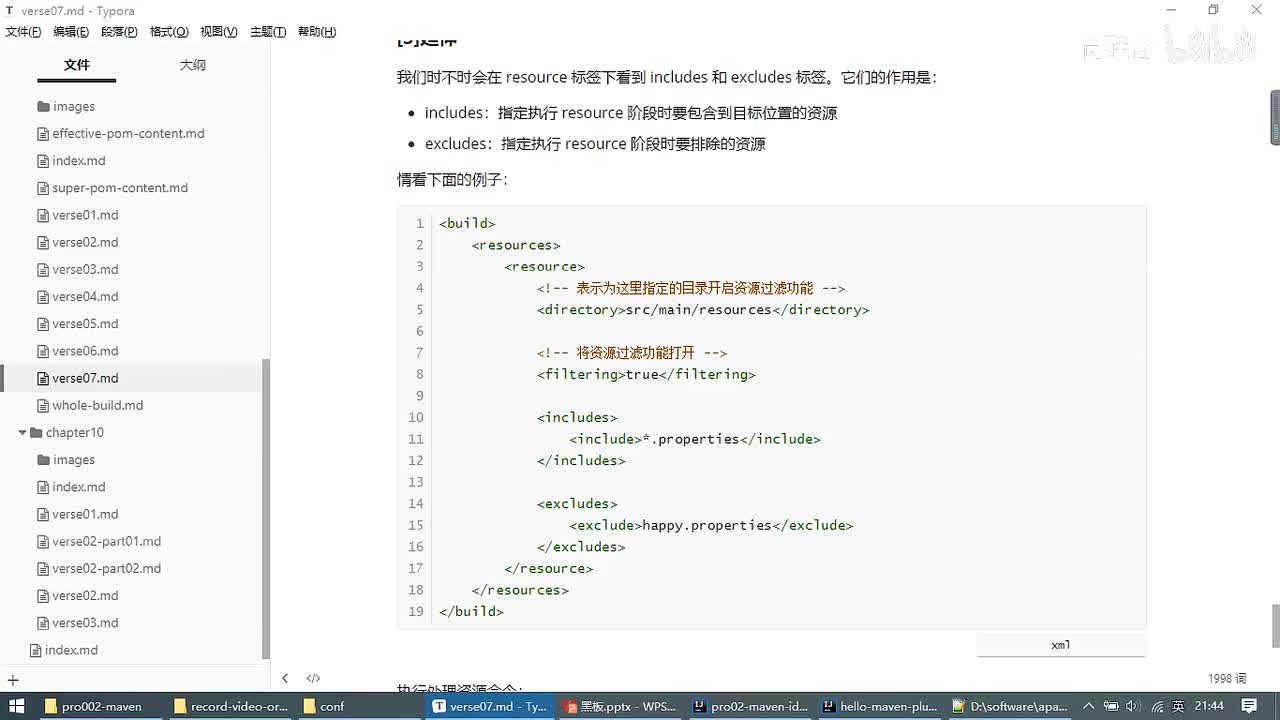This screenshot has height=720, width=1280.
Task: Open the 帮助 menu
Action: (x=317, y=32)
